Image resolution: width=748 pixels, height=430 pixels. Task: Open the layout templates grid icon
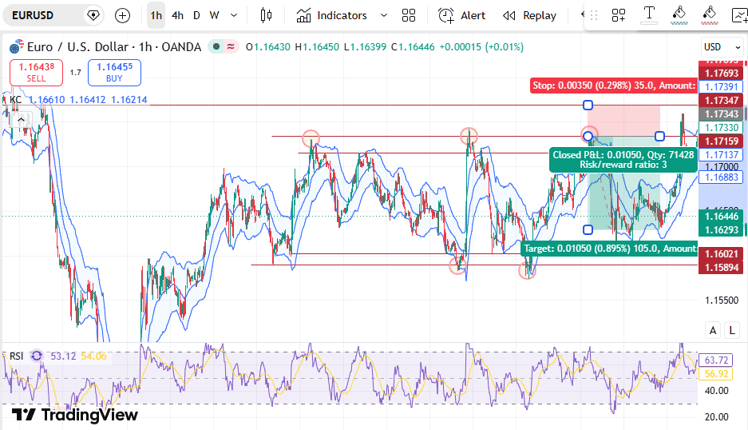point(408,16)
